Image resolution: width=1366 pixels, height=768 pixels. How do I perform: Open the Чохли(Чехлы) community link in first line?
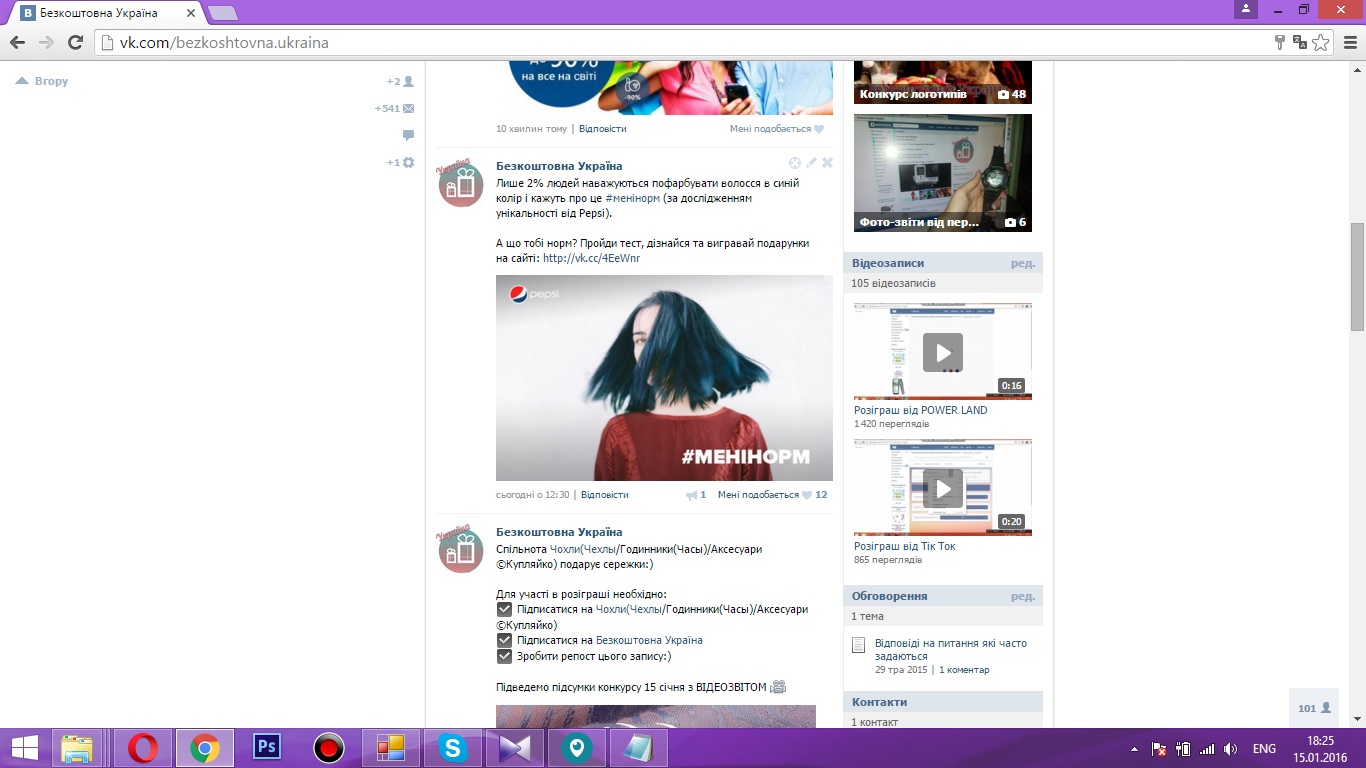coord(583,549)
